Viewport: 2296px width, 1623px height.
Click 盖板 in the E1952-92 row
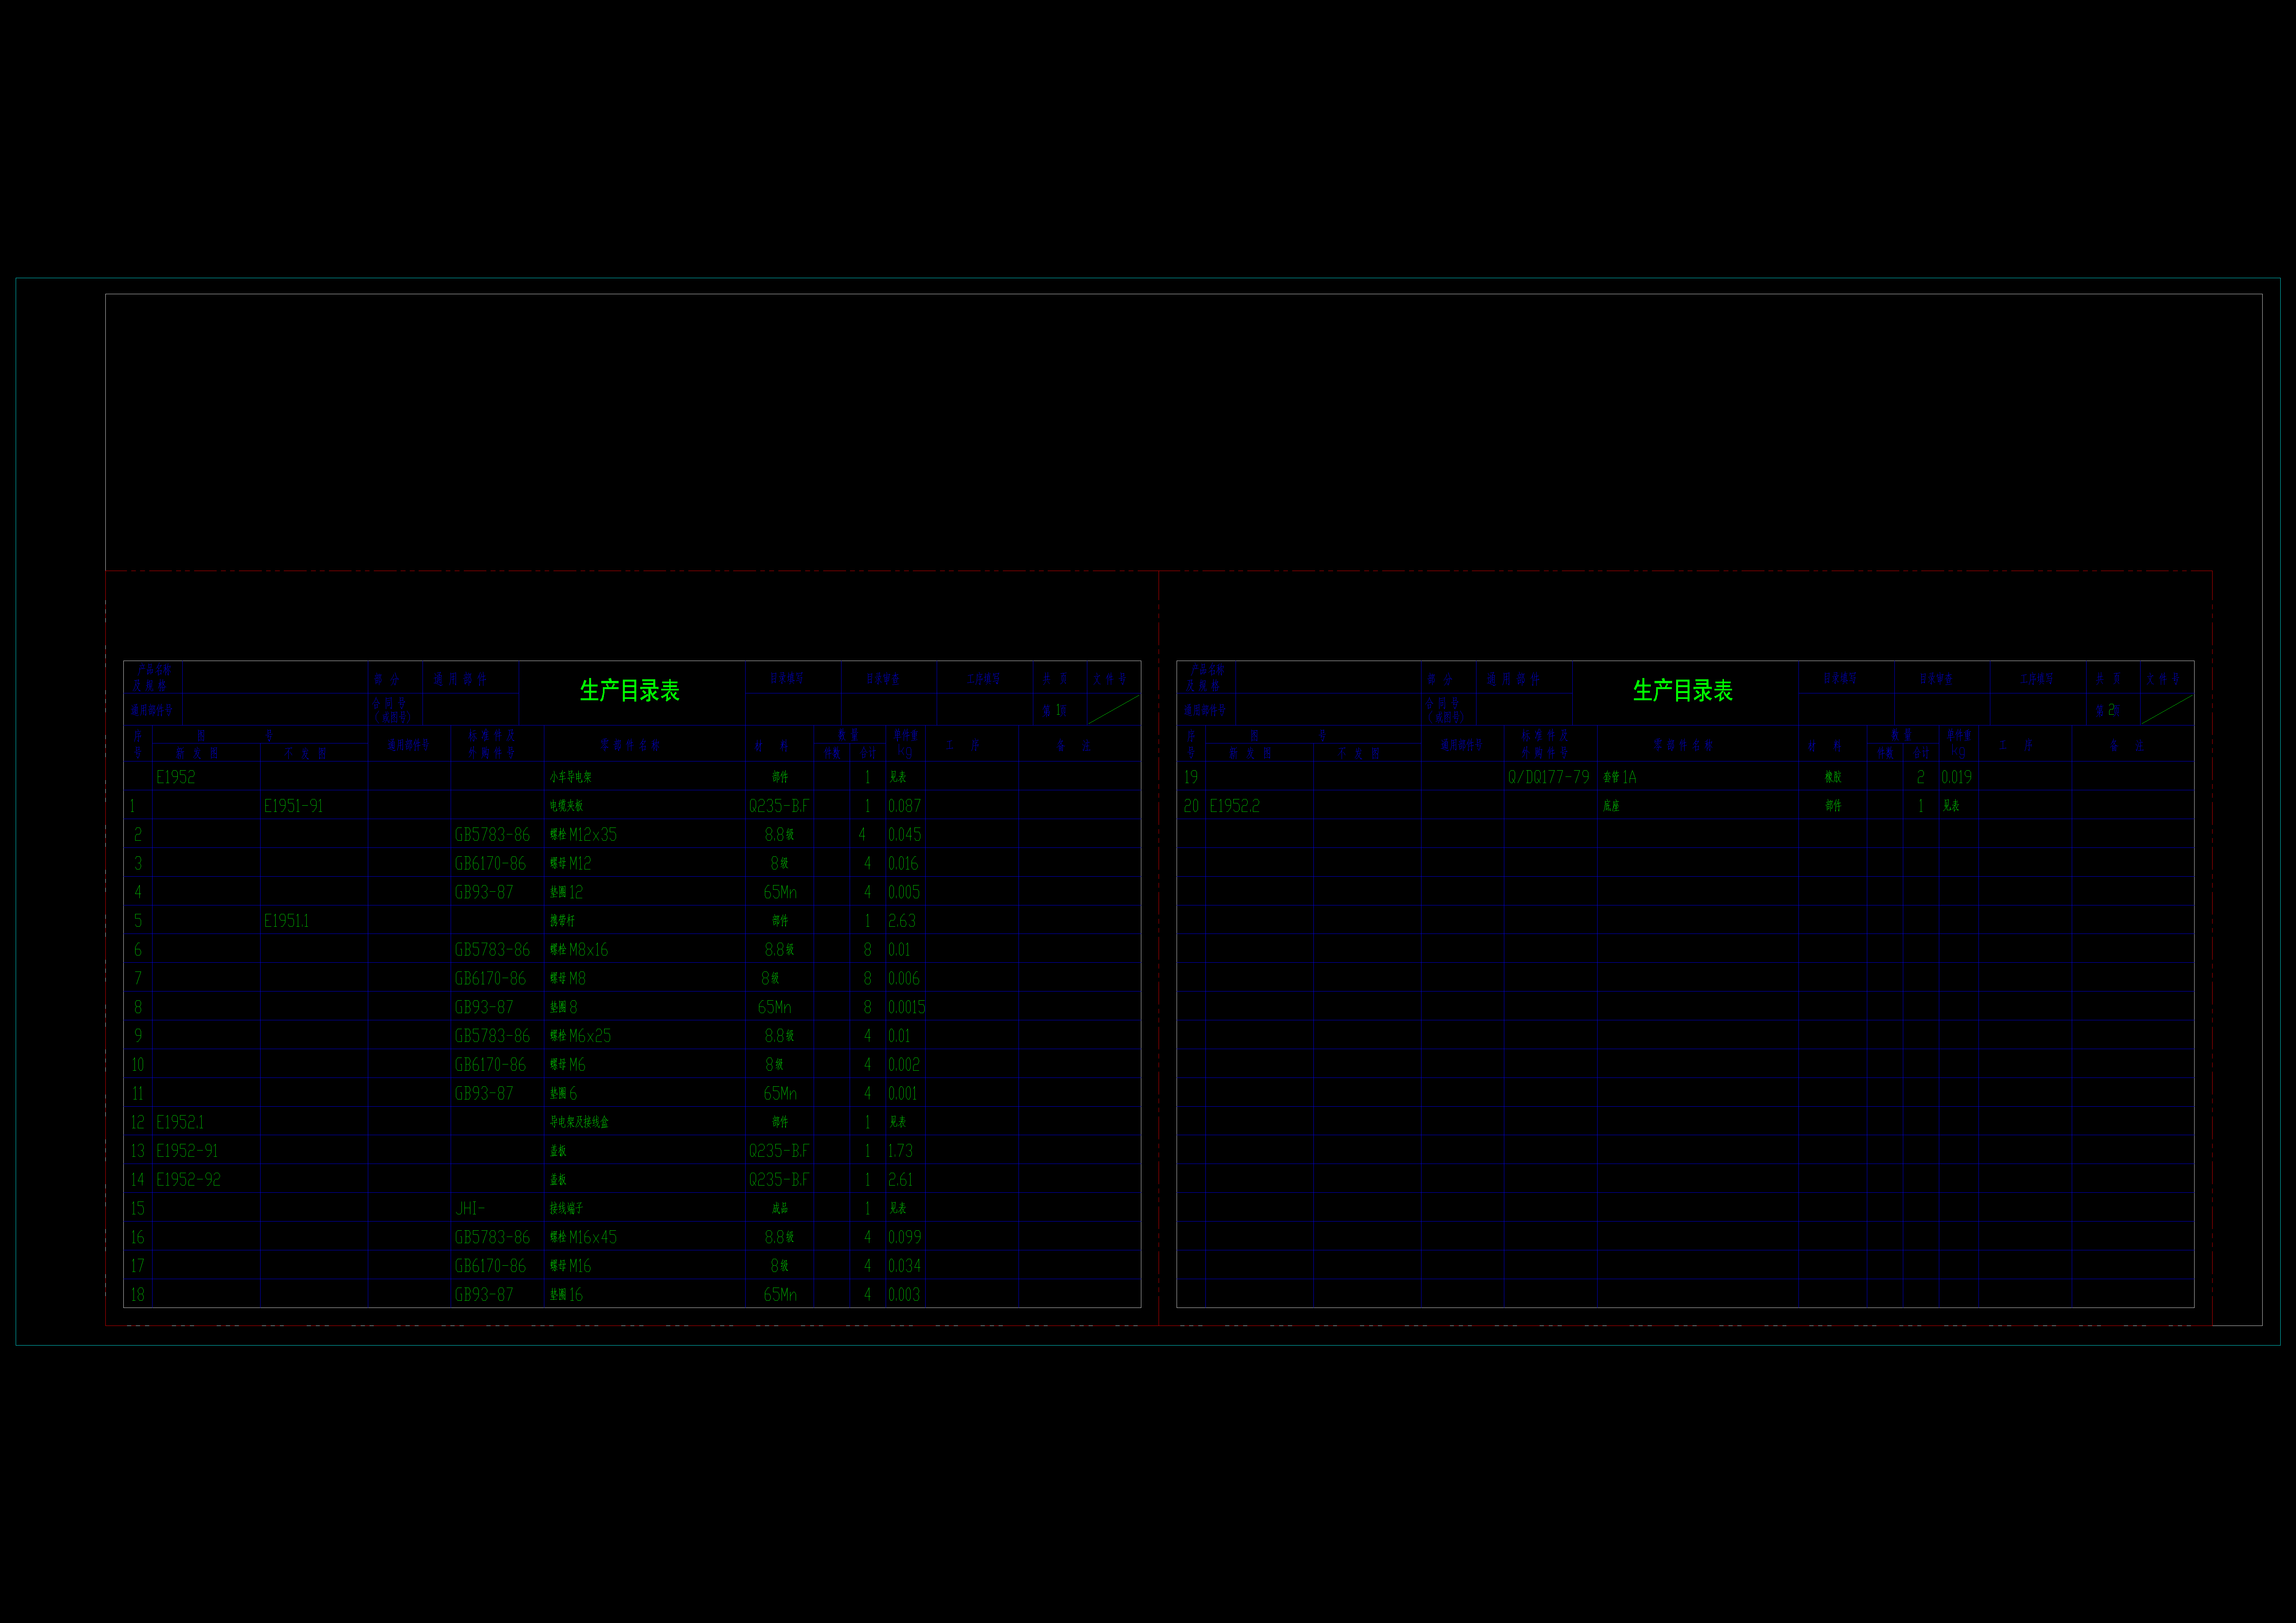click(558, 1180)
